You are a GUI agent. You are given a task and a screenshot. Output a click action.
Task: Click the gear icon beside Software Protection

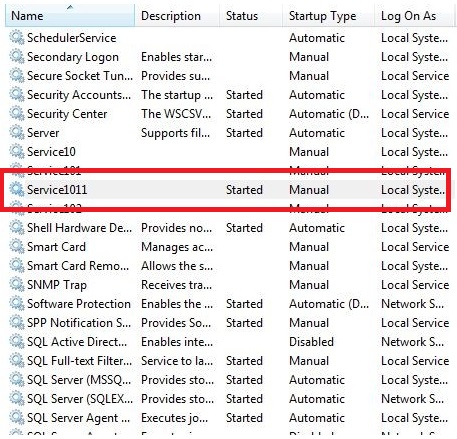[x=16, y=303]
